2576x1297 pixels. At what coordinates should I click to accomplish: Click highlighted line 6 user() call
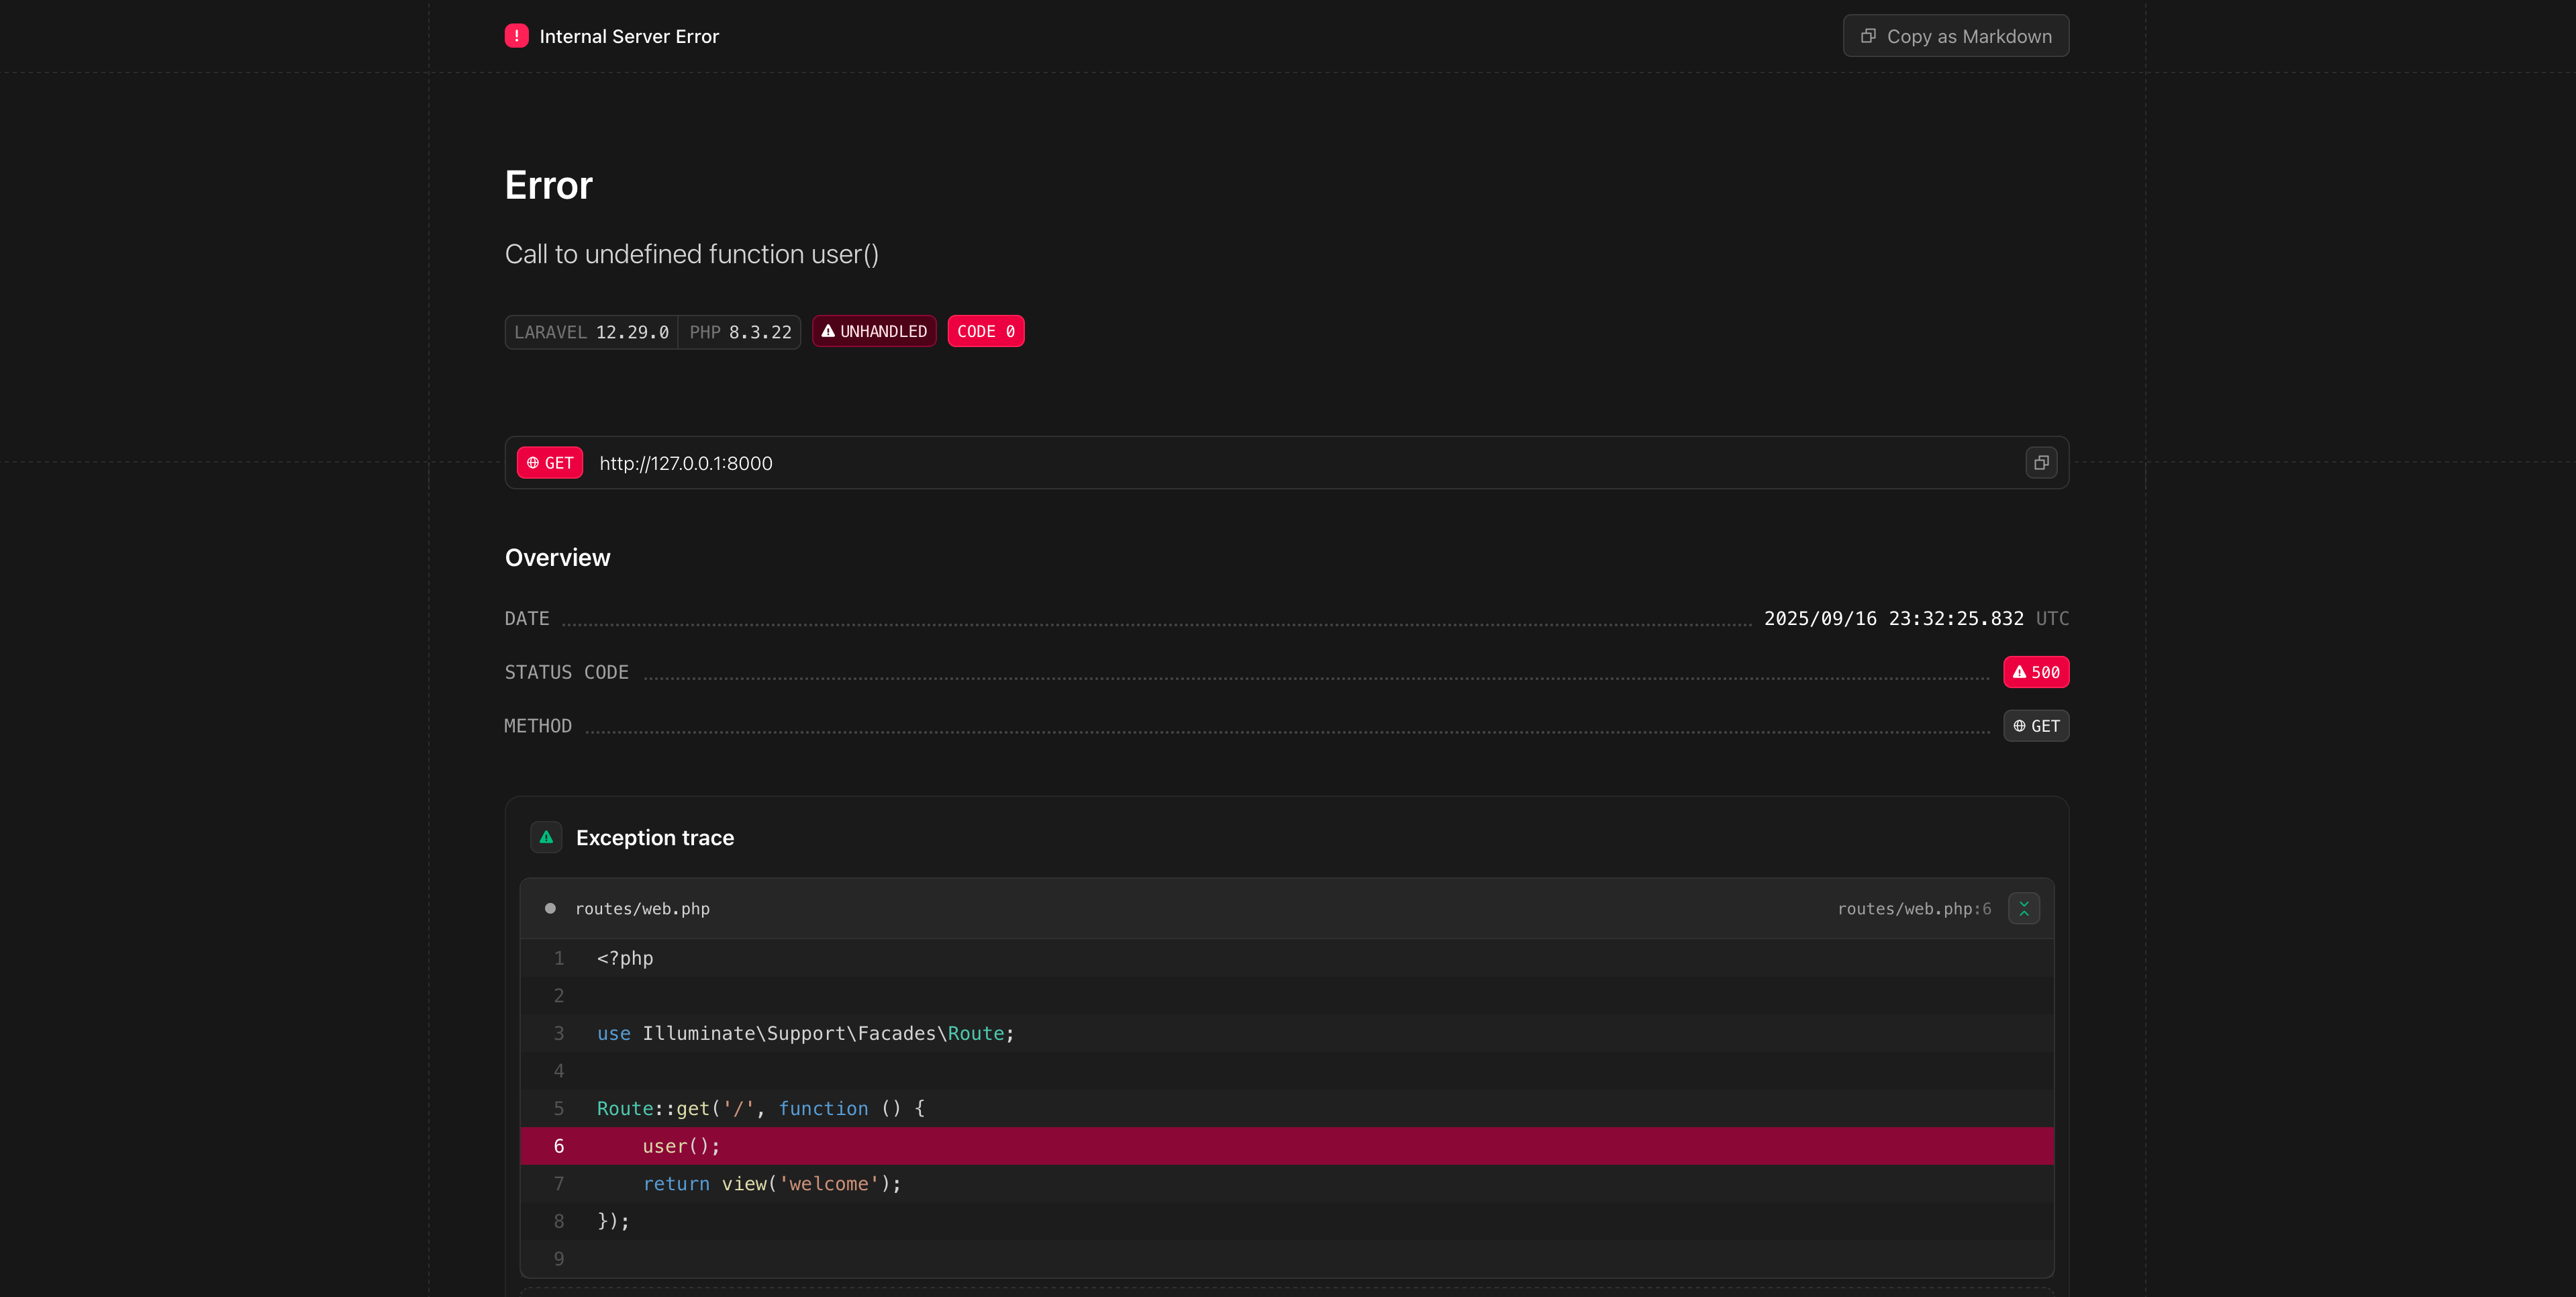click(680, 1146)
